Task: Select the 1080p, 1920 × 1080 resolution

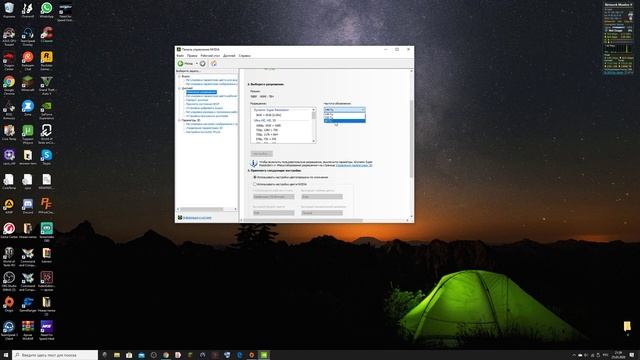Action: (268, 125)
